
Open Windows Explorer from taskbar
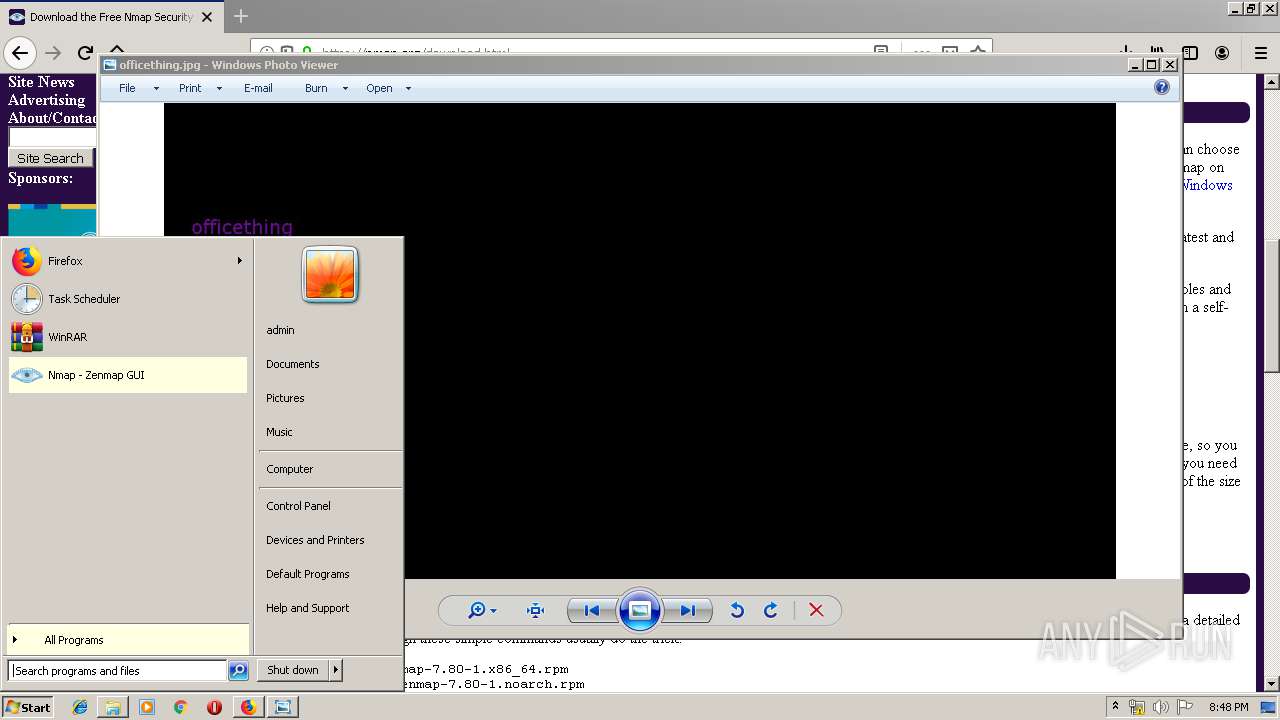point(113,707)
